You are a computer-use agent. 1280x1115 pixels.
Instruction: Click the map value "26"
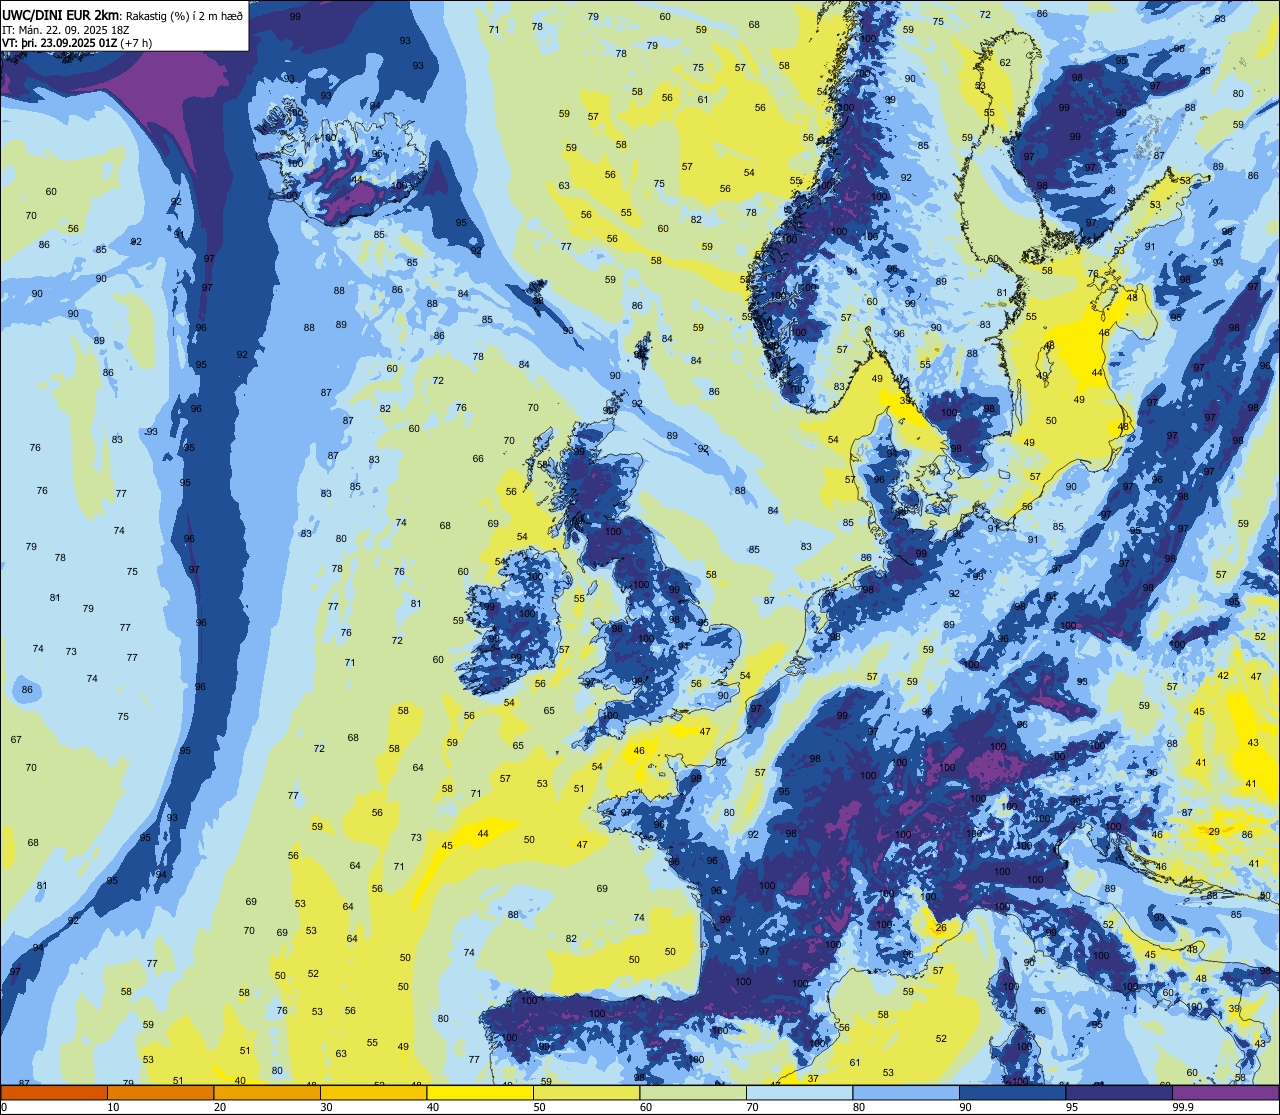(x=940, y=928)
